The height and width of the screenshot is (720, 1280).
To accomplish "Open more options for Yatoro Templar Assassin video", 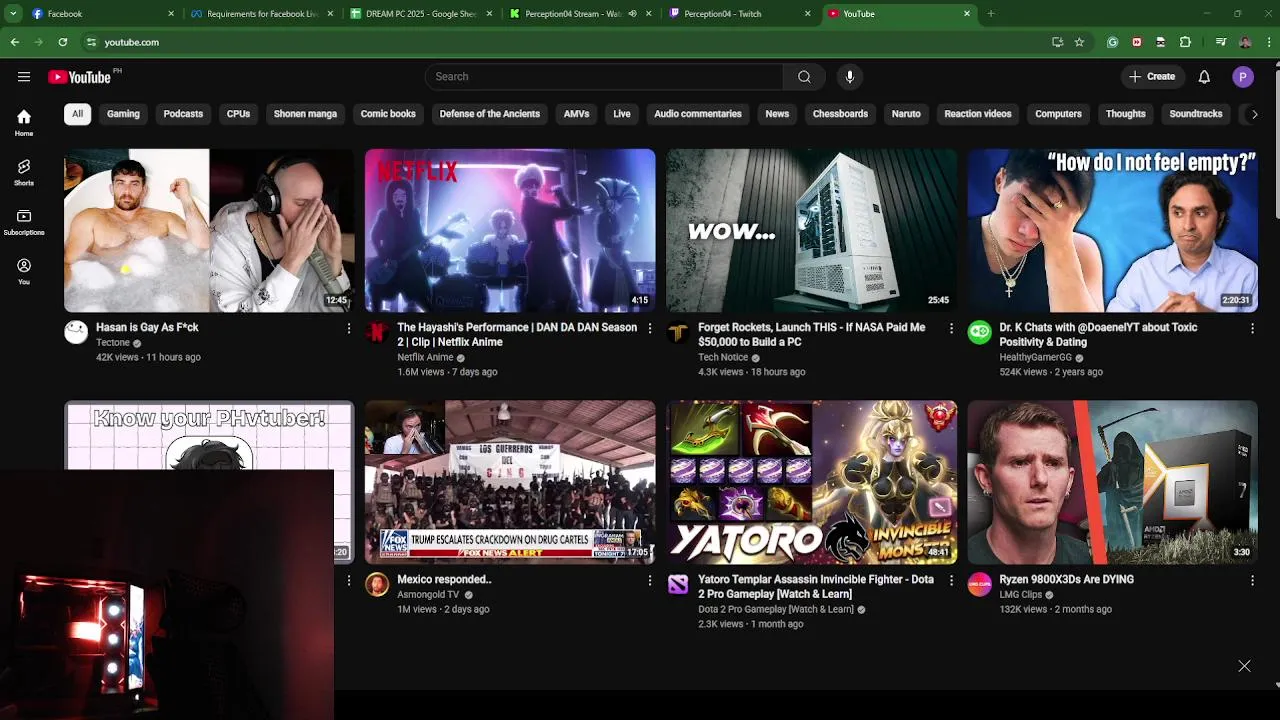I will (x=951, y=580).
